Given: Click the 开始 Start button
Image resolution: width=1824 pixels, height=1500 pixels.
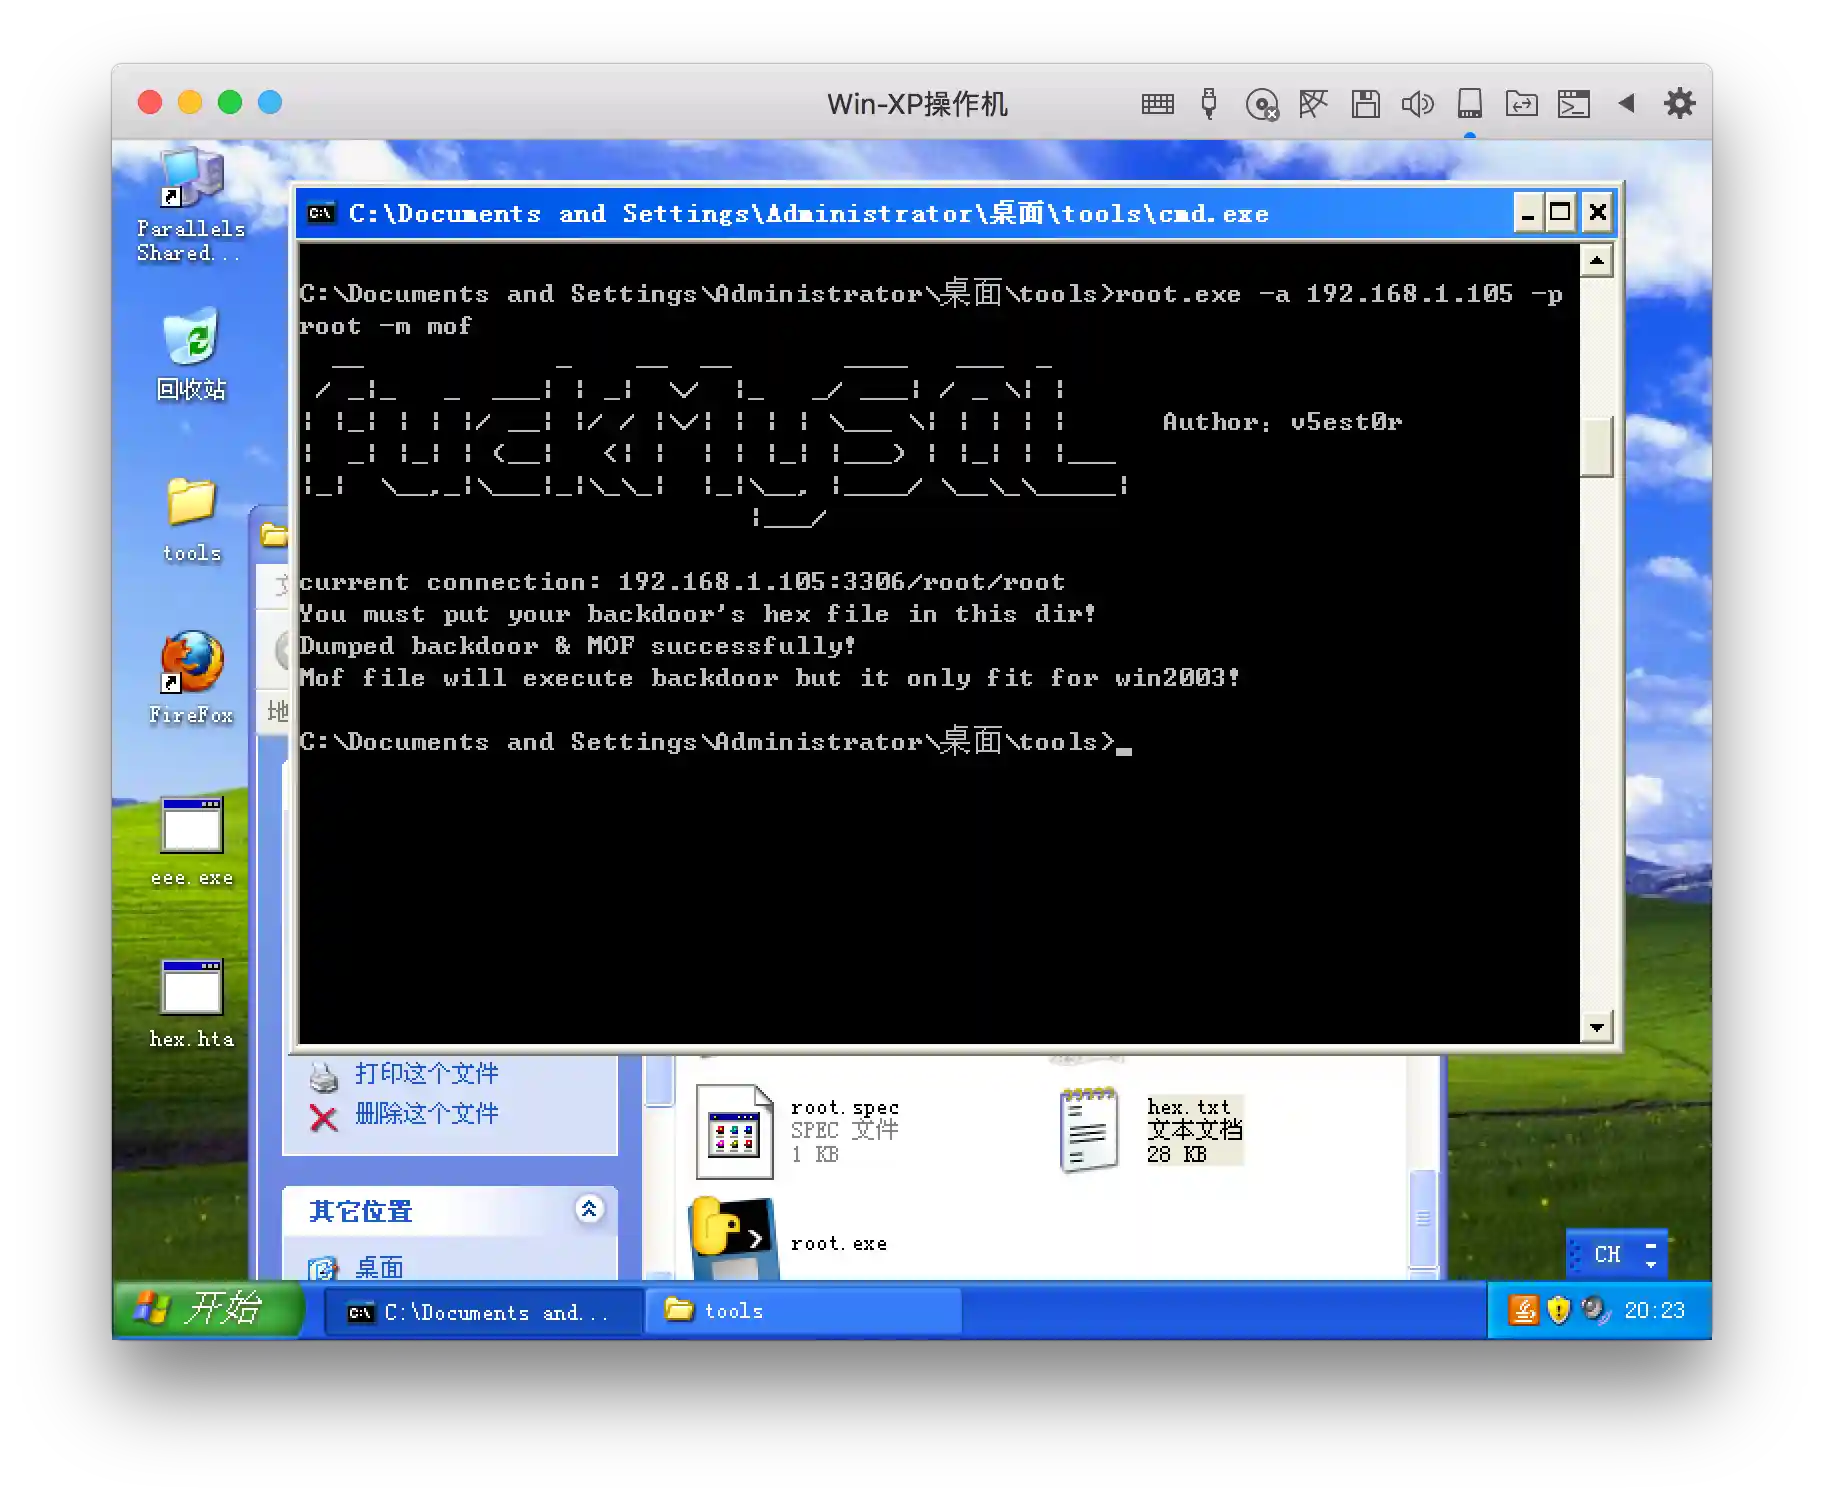Looking at the screenshot, I should 208,1309.
